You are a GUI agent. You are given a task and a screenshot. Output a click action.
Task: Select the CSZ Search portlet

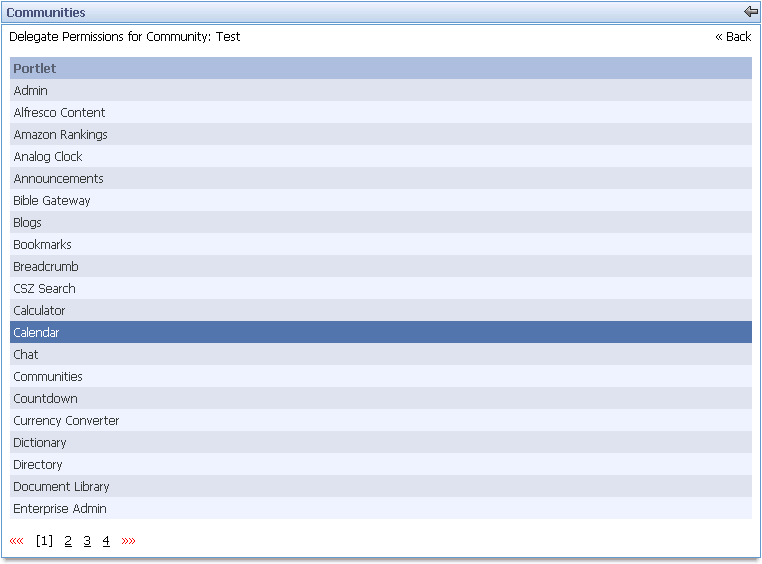[44, 289]
